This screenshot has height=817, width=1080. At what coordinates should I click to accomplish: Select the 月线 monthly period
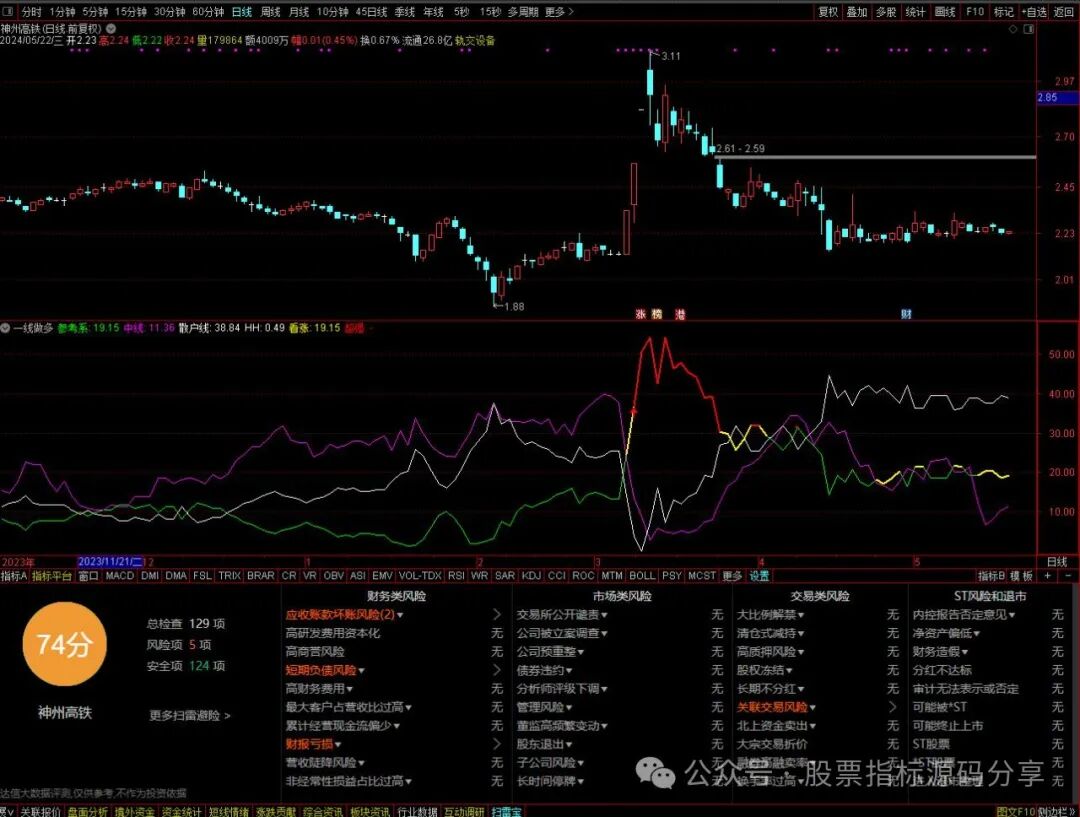tap(299, 12)
